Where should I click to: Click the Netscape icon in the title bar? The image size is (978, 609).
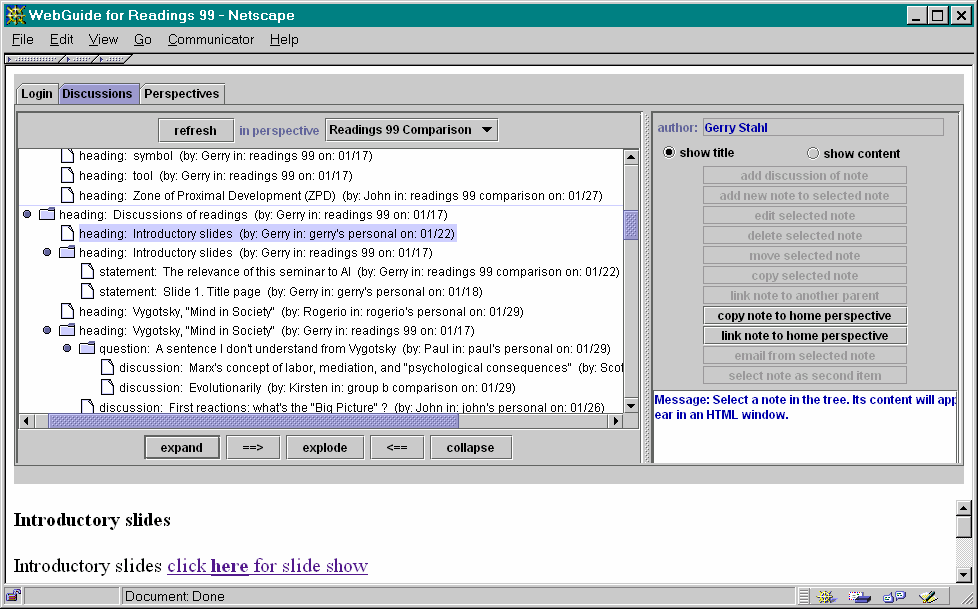pyautogui.click(x=15, y=15)
